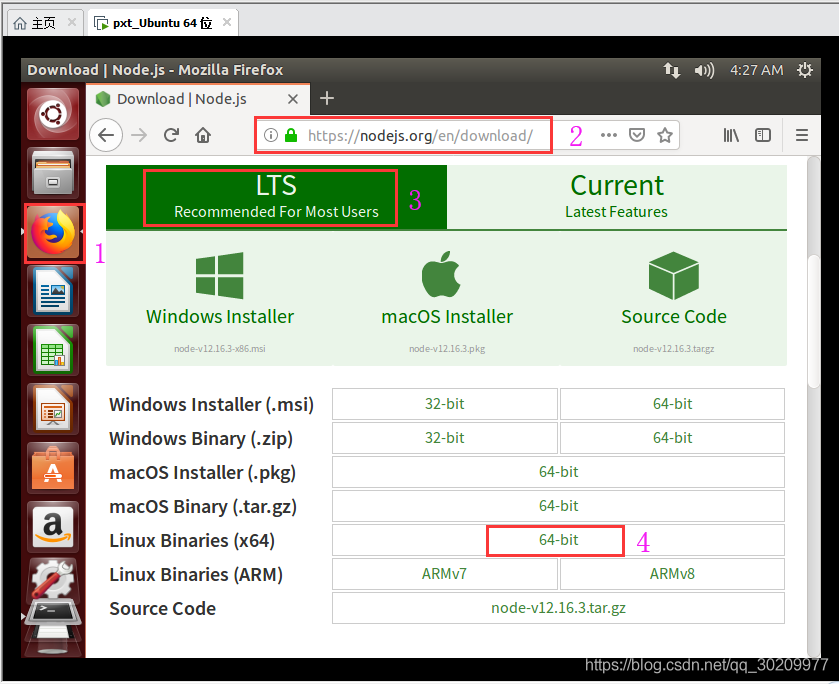Download Windows Binary (.zip) 64-bit
The height and width of the screenshot is (684, 839).
pos(673,438)
